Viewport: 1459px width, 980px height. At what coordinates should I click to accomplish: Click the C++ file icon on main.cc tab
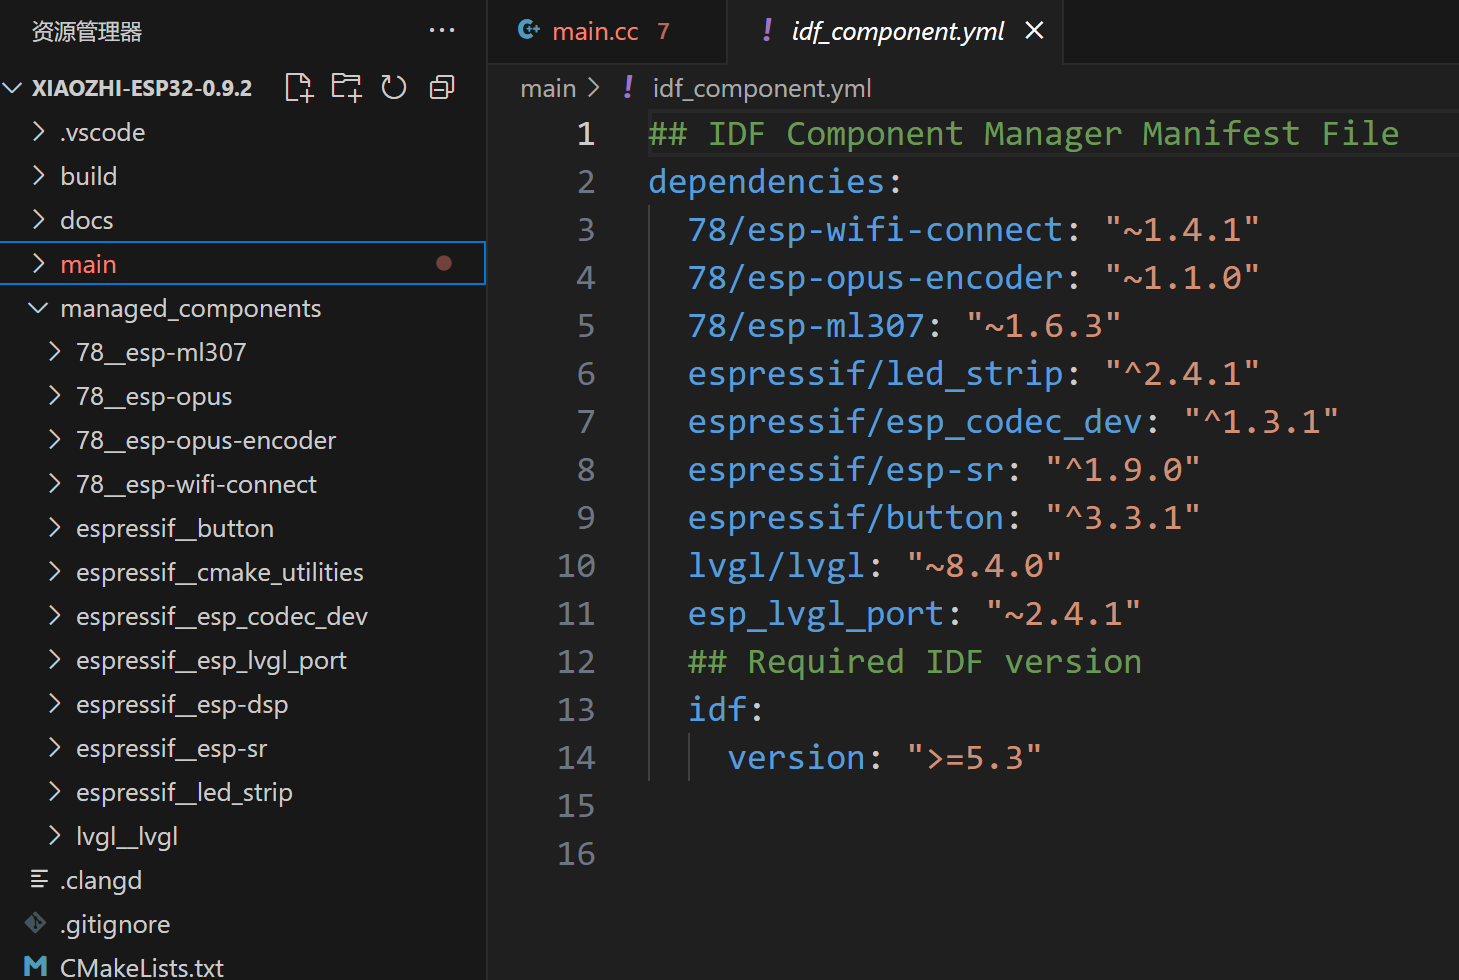pyautogui.click(x=529, y=30)
